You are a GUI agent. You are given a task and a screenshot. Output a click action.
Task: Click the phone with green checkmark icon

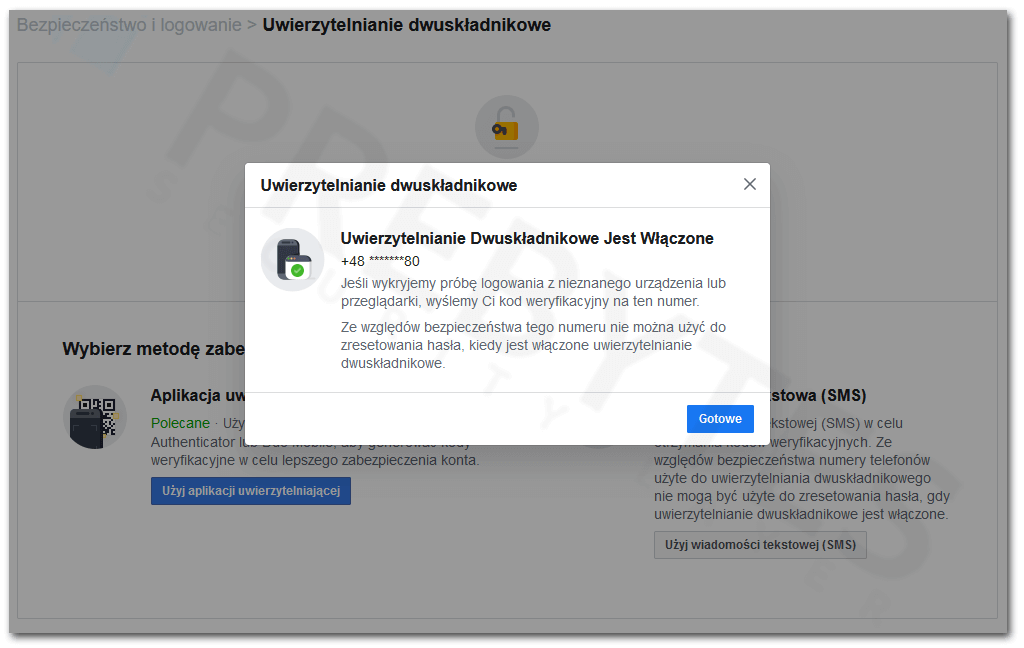tap(293, 259)
